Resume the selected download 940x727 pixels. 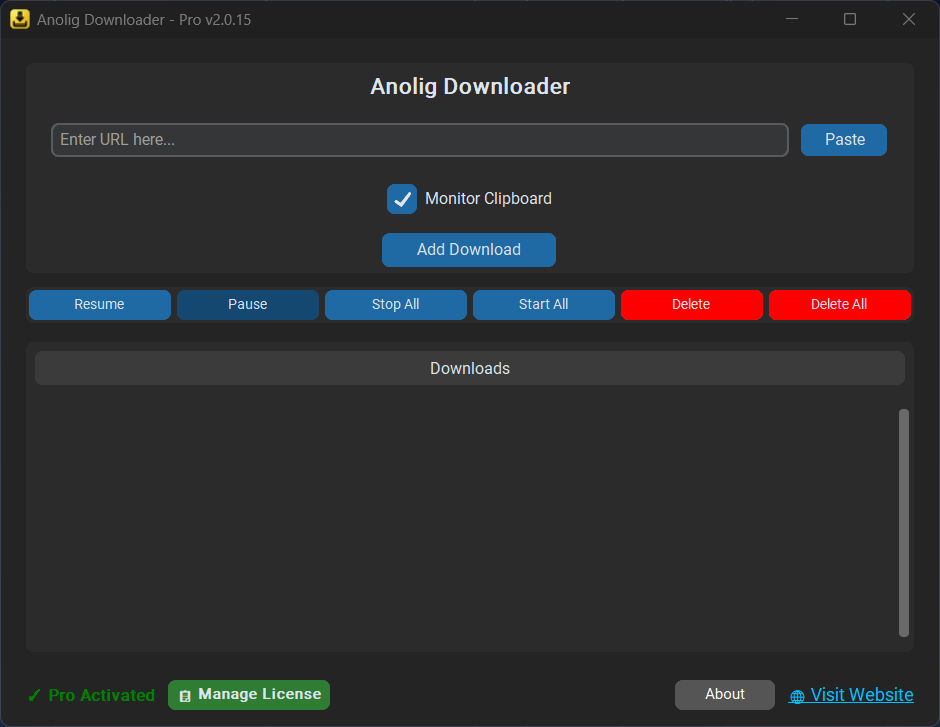tap(99, 304)
